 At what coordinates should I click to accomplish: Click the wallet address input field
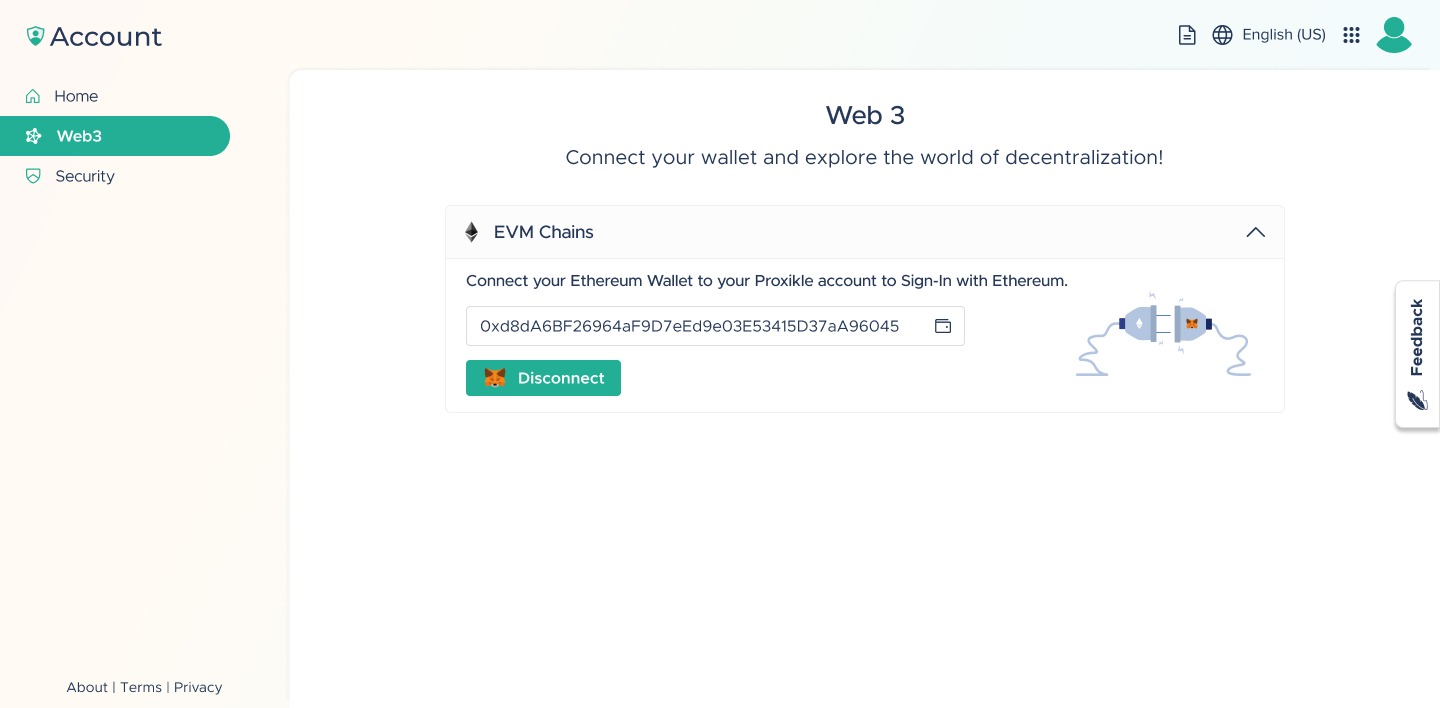(x=715, y=326)
